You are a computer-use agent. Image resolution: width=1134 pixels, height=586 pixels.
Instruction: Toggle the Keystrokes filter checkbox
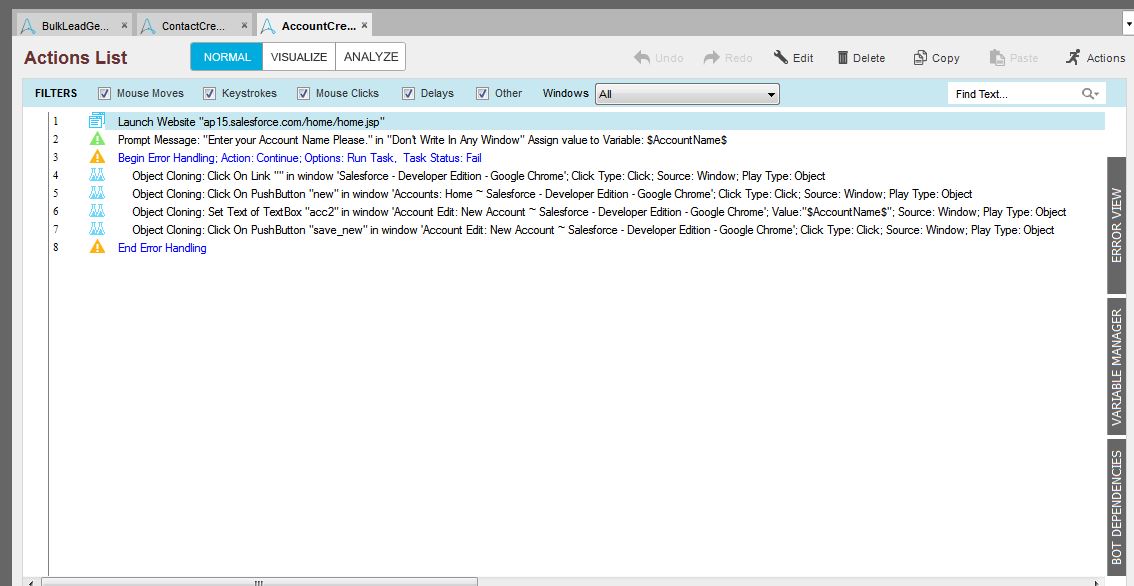coord(209,94)
